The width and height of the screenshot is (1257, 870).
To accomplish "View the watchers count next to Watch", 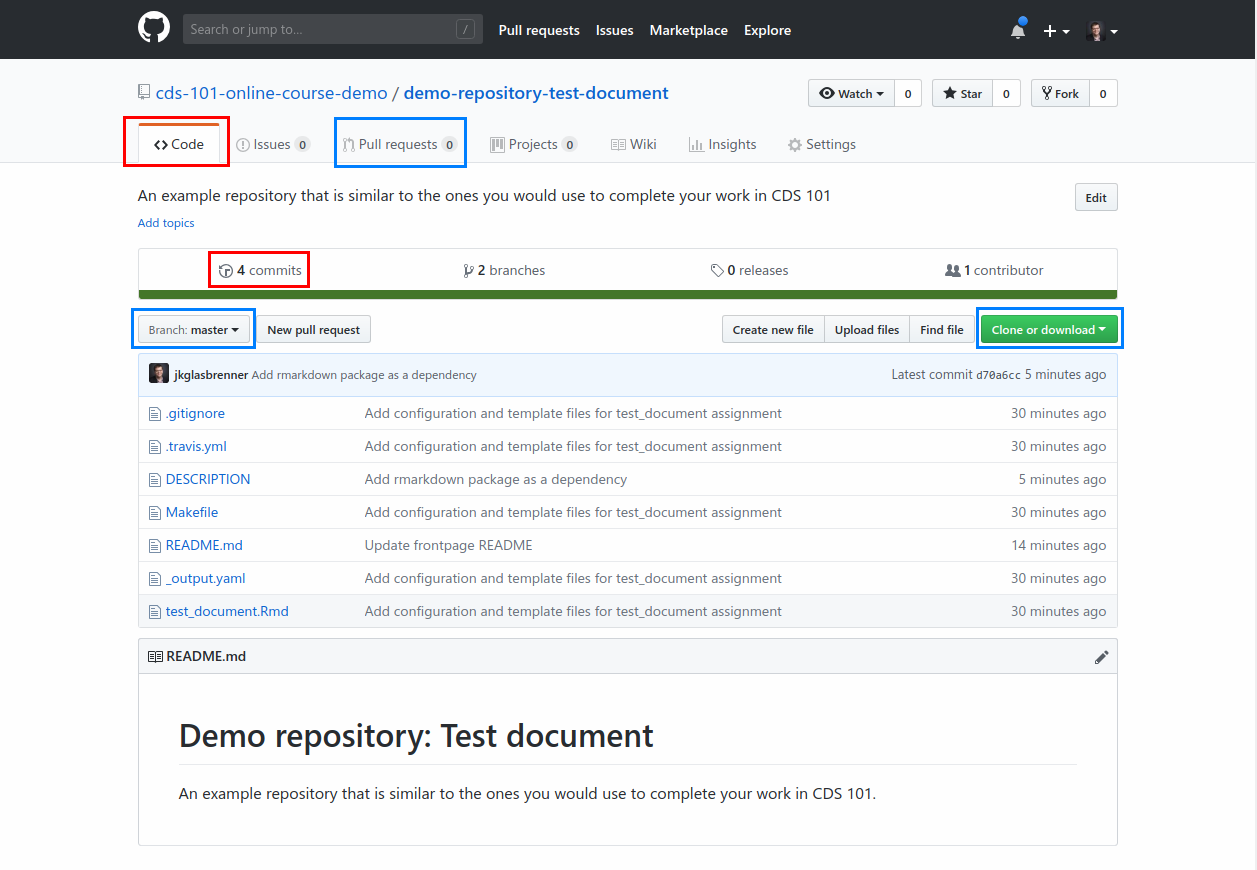I will (x=907, y=93).
